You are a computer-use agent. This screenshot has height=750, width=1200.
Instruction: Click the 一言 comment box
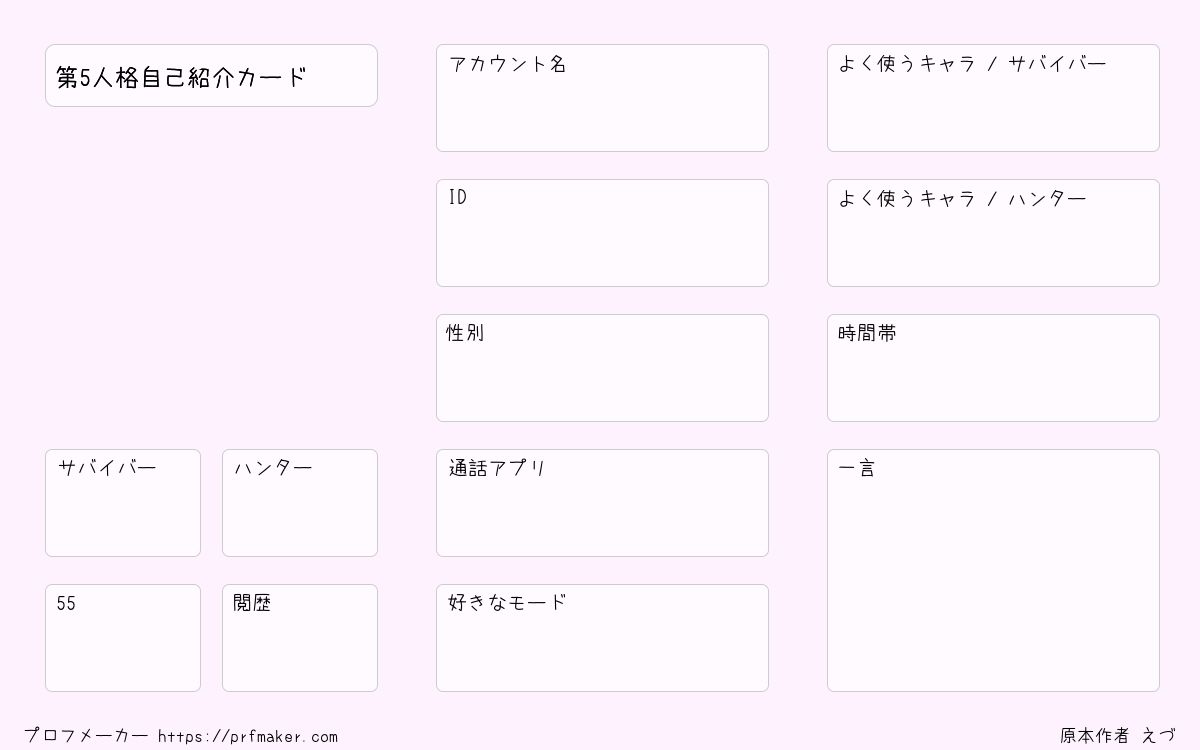point(993,570)
